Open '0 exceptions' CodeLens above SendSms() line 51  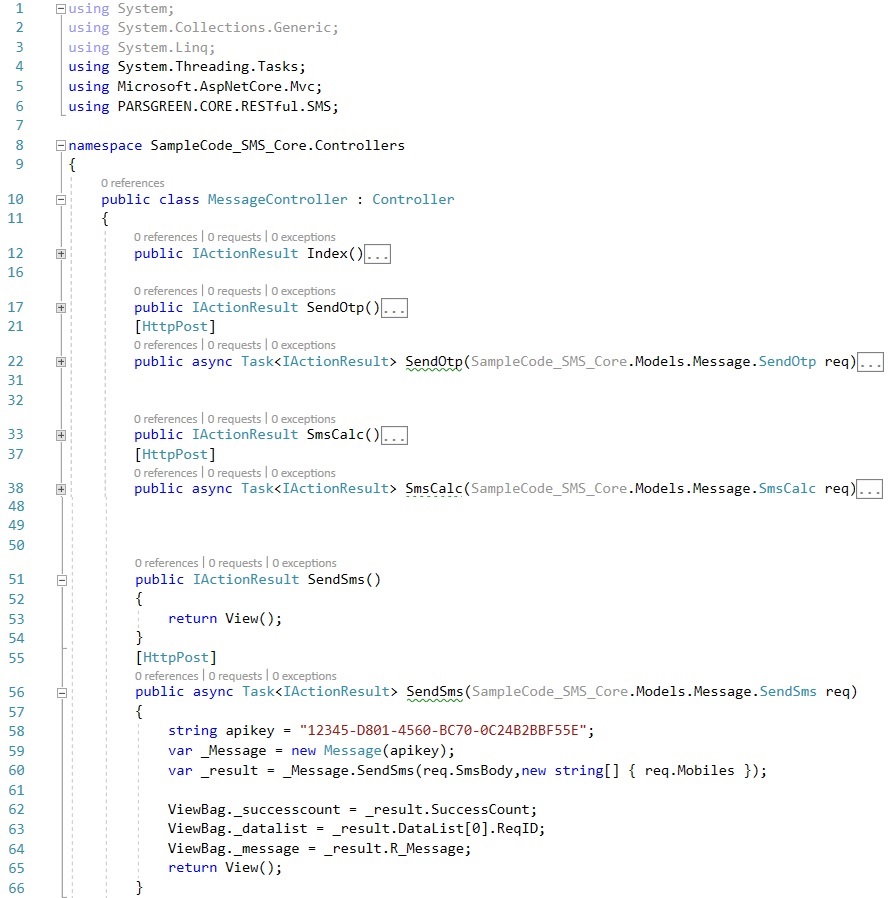(x=304, y=563)
